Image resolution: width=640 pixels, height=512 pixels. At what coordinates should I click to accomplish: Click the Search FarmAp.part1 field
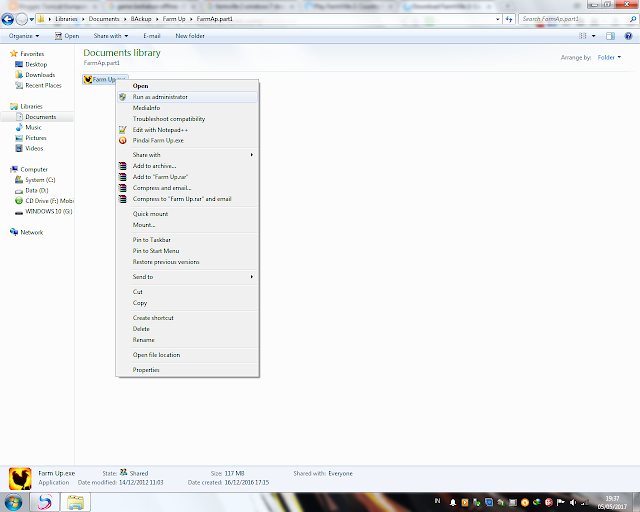[x=573, y=19]
